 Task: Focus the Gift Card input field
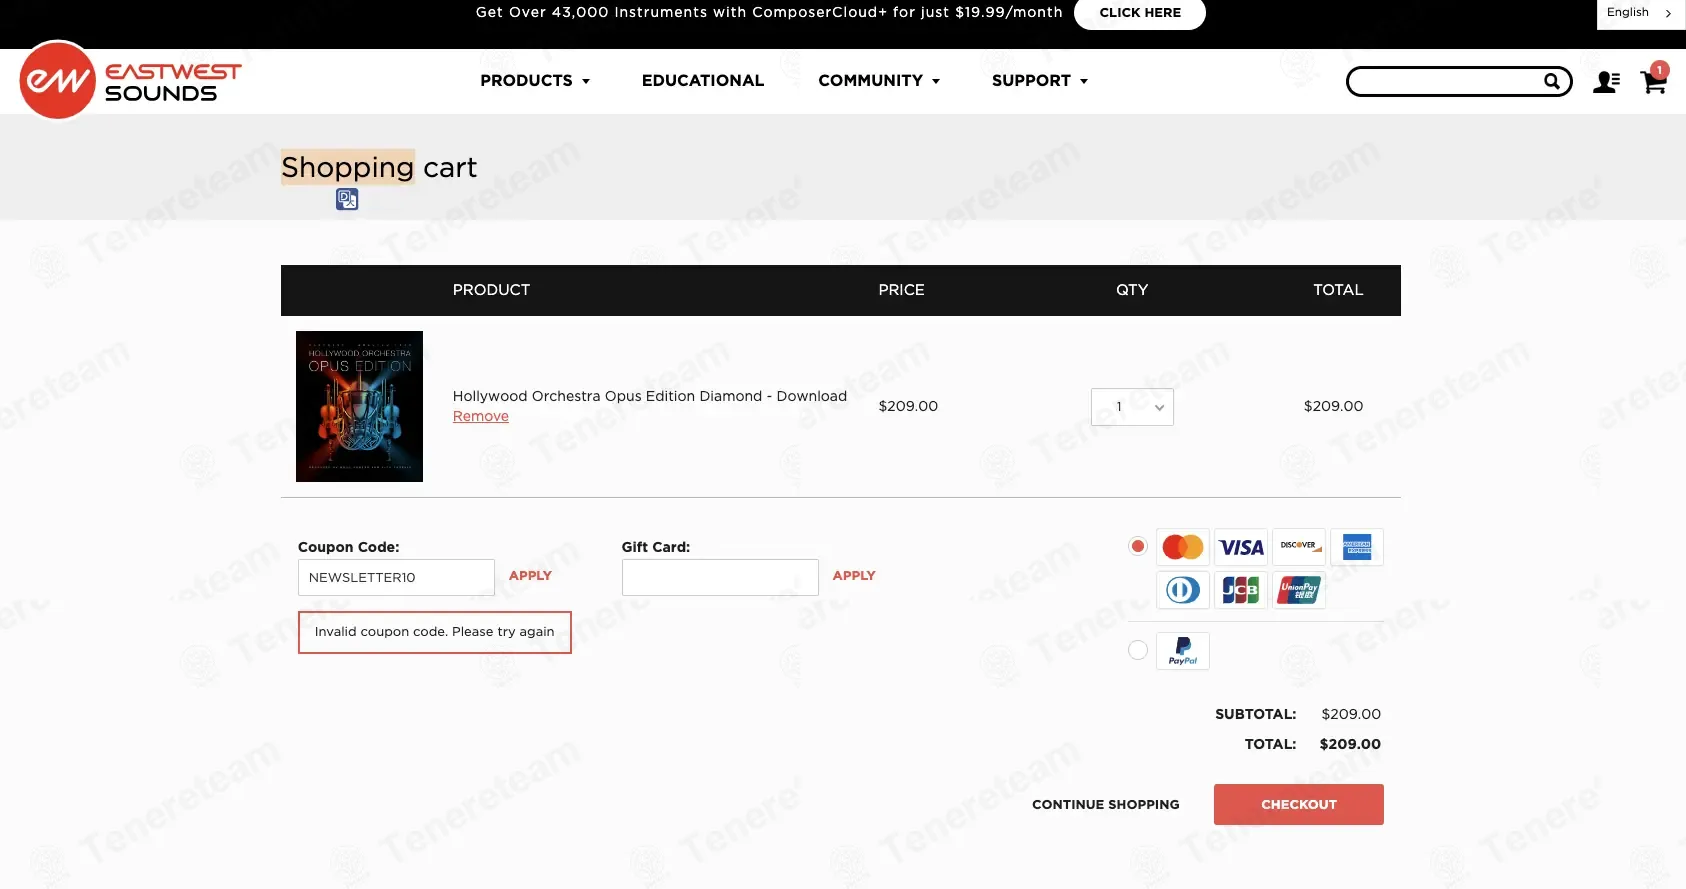pos(720,578)
